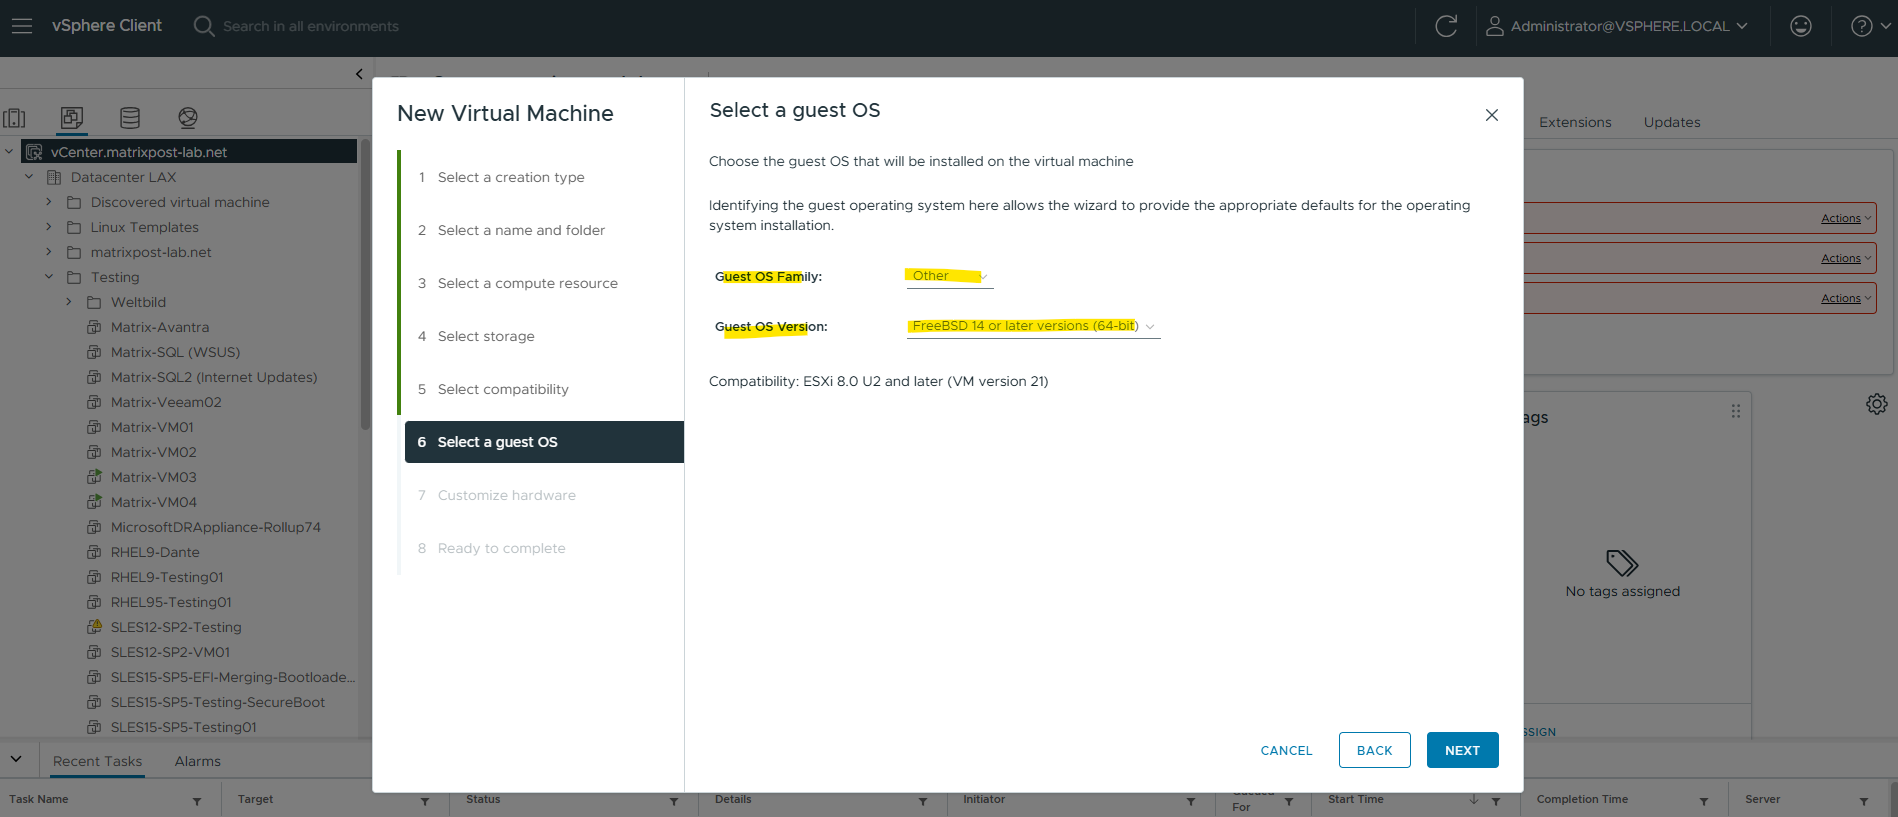This screenshot has width=1898, height=817.
Task: Cancel the New Virtual Machine wizard
Action: (1286, 750)
